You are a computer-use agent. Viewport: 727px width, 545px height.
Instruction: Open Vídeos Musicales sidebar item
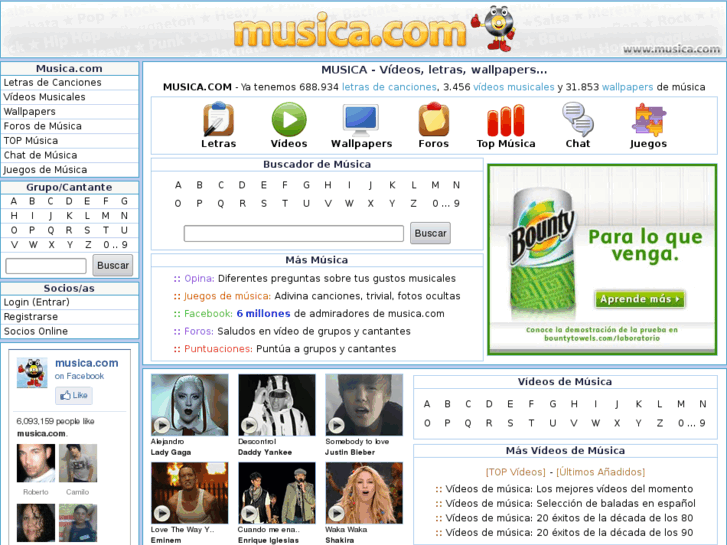pos(45,97)
